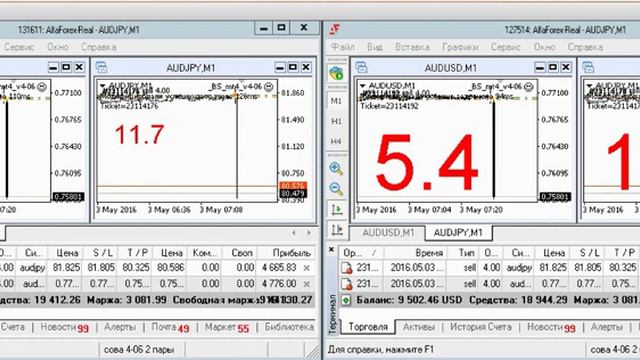Click expert advisor smiley on left window AUDJPY chart
Screen dimensions: 640x360
(x=269, y=87)
